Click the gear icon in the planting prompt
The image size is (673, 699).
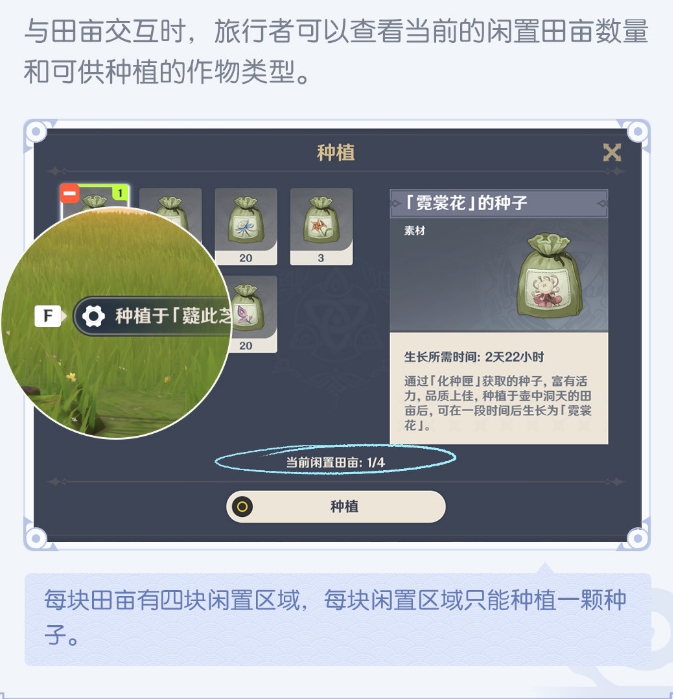(x=94, y=316)
